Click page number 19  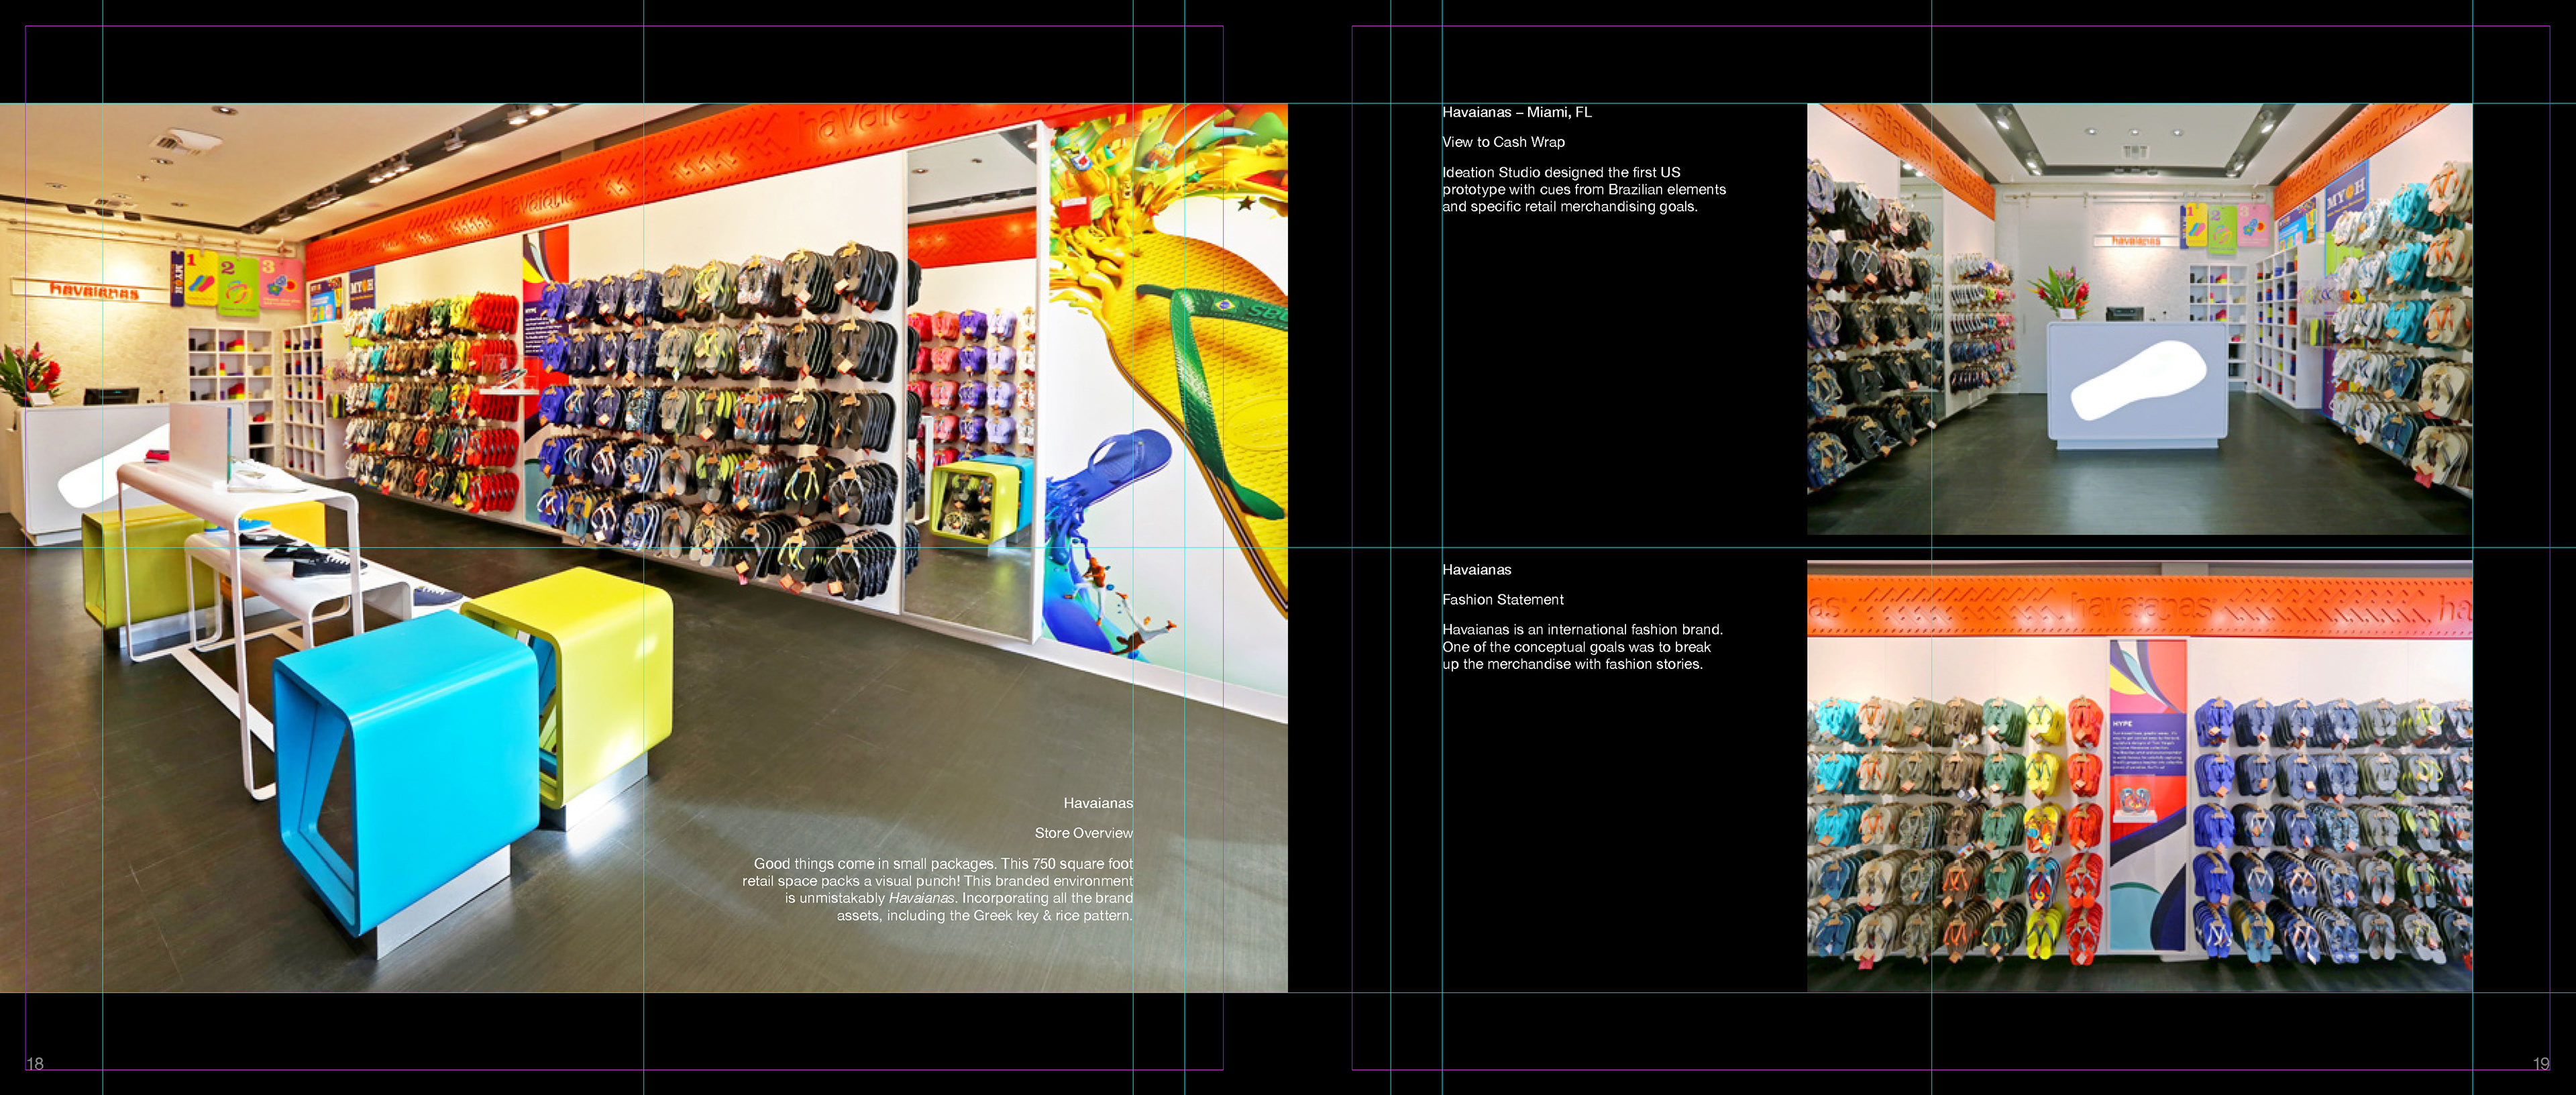[x=2541, y=1064]
